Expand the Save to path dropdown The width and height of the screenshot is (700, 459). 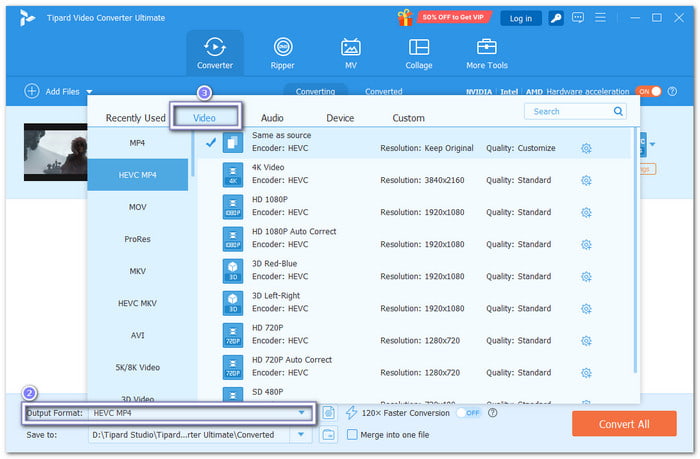[x=301, y=434]
